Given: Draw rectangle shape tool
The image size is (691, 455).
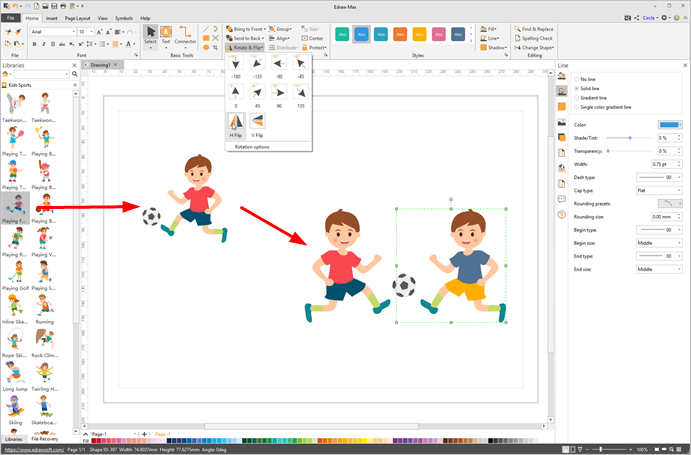Looking at the screenshot, I should pyautogui.click(x=206, y=38).
